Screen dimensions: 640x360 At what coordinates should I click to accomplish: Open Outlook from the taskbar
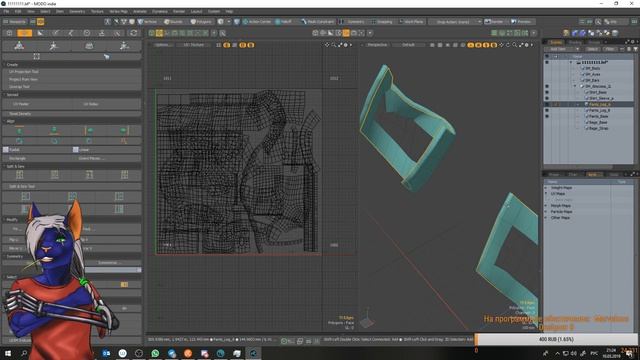click(106, 353)
